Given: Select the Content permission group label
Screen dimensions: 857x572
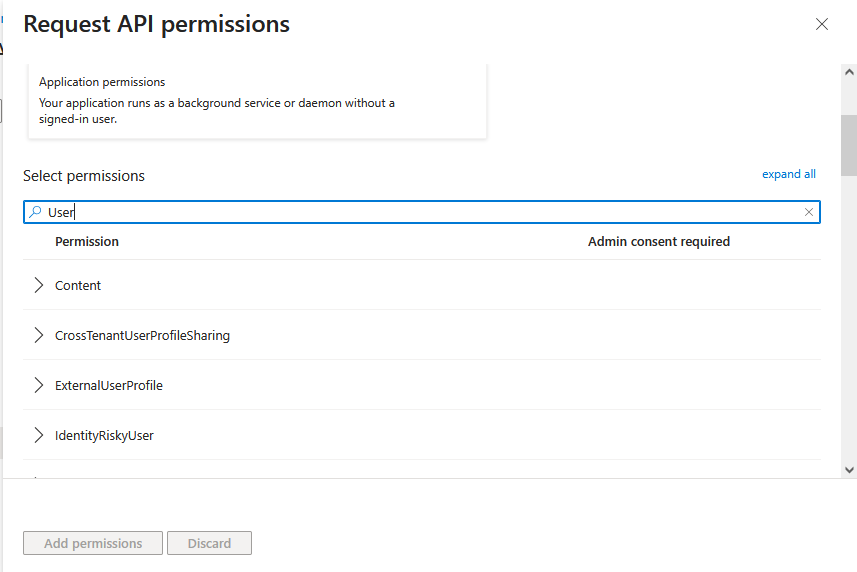Looking at the screenshot, I should pos(78,286).
